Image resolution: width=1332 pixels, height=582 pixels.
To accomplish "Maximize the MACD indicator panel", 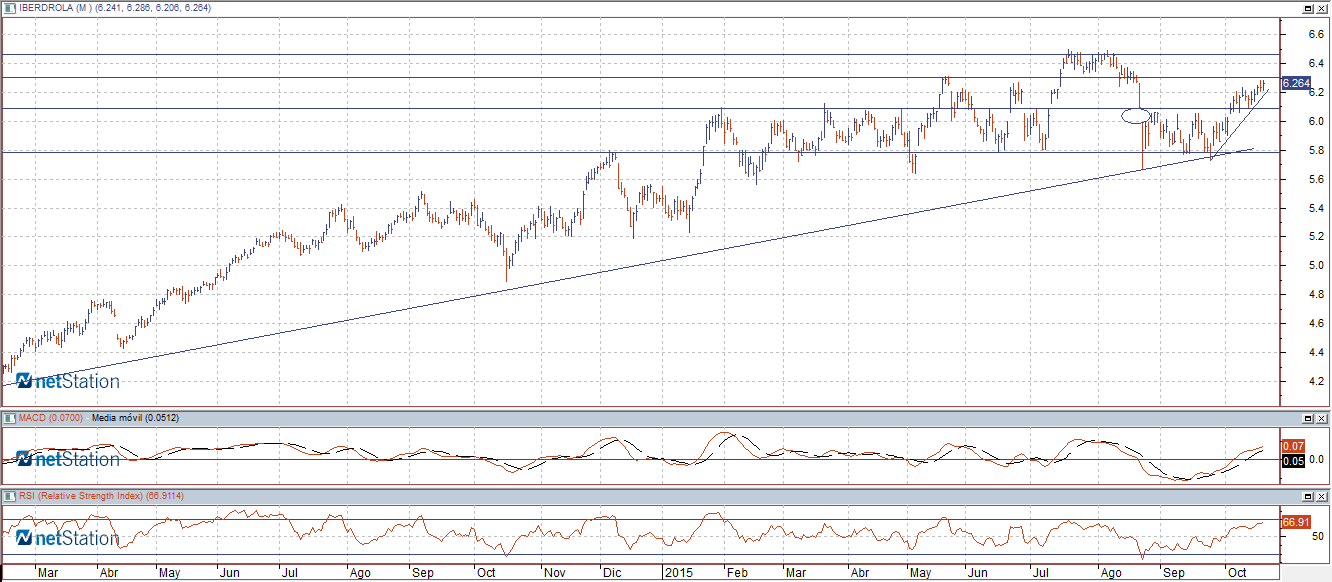I will pyautogui.click(x=1308, y=417).
